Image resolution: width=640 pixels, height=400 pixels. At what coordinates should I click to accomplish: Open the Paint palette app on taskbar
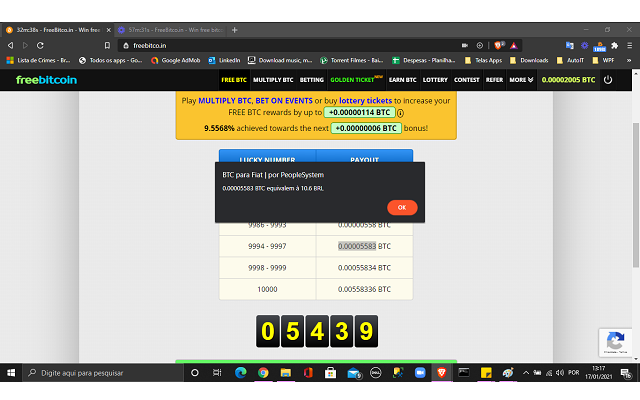[x=508, y=373]
